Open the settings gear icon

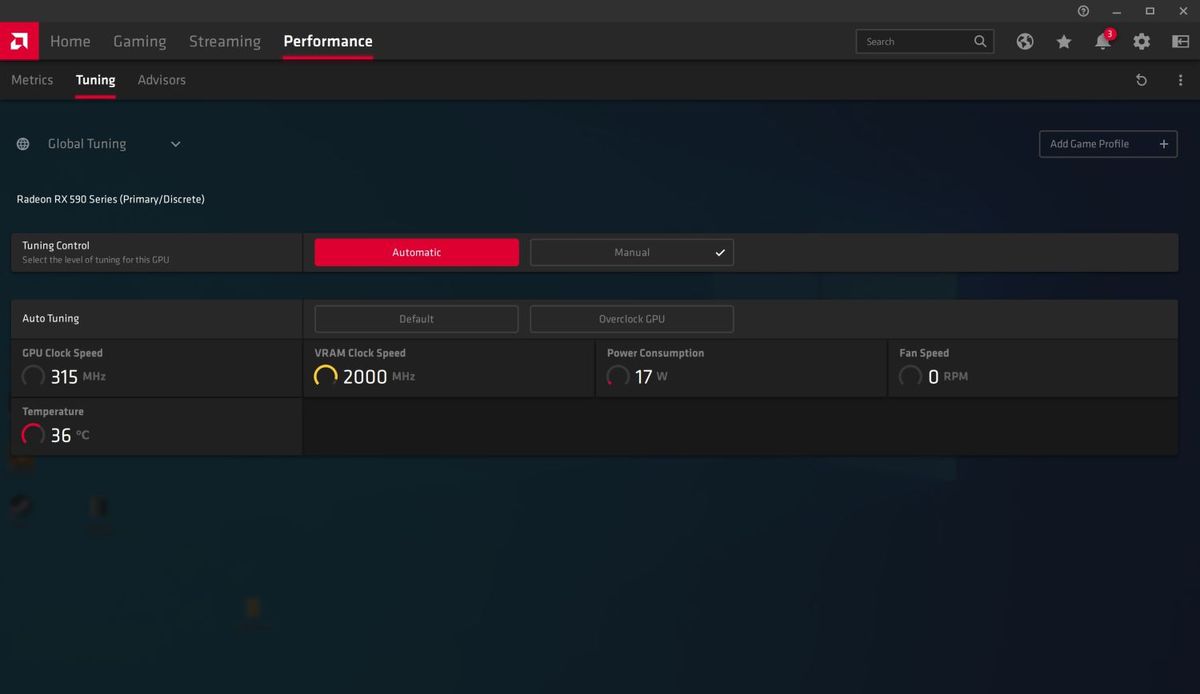[1141, 41]
